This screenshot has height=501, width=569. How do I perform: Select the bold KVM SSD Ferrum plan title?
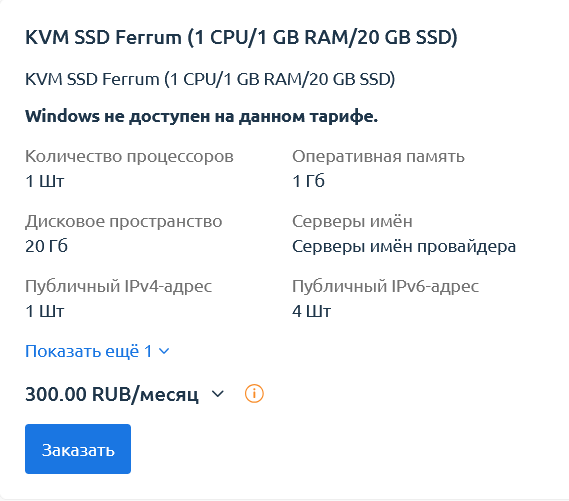241,37
